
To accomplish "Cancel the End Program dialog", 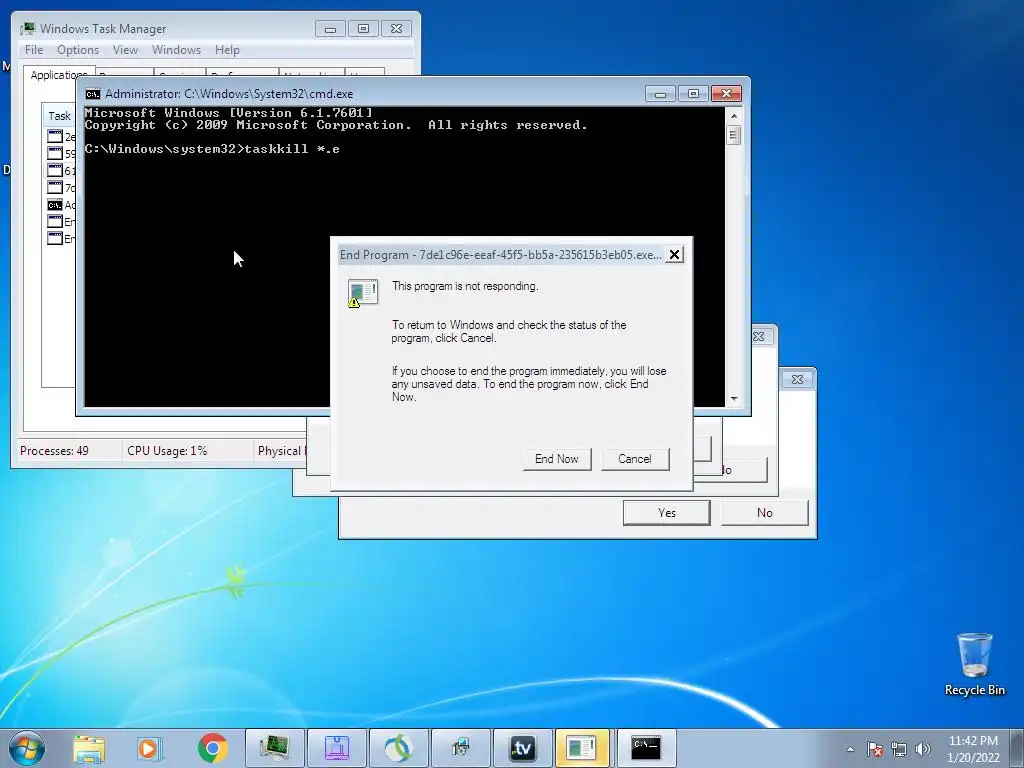I will [635, 459].
